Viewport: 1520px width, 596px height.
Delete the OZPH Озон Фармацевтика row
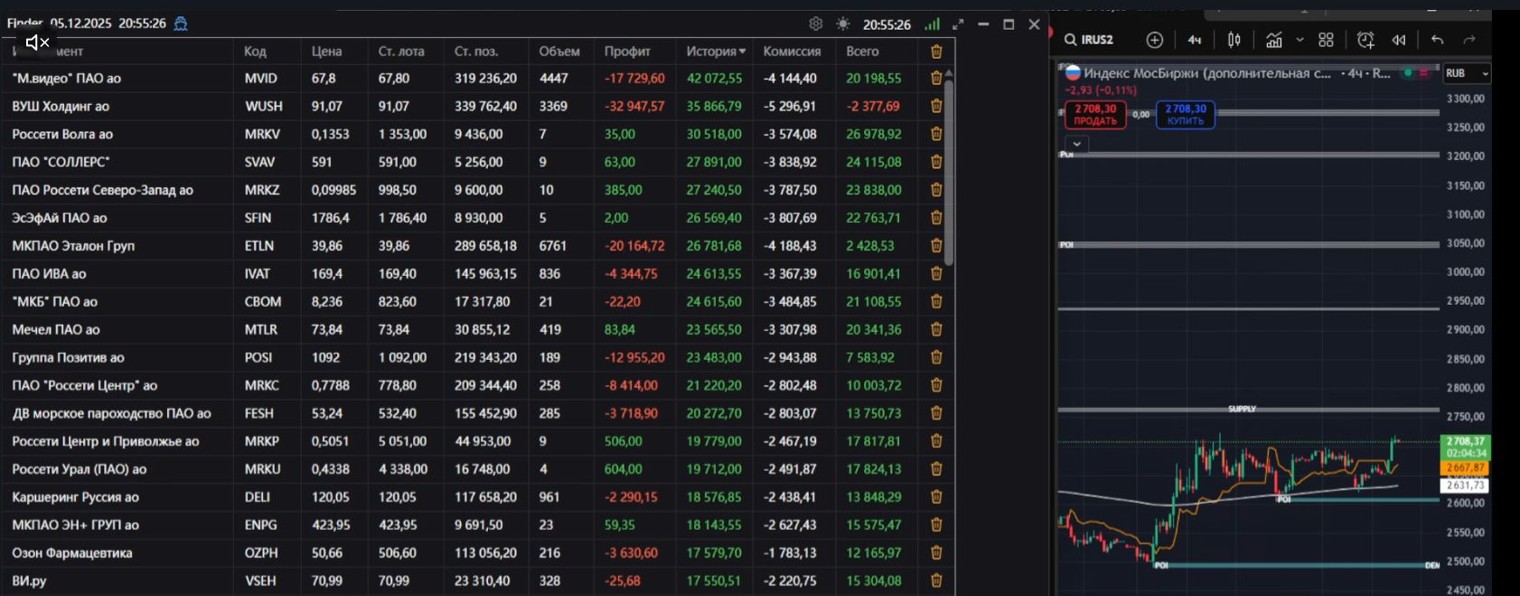tap(936, 553)
